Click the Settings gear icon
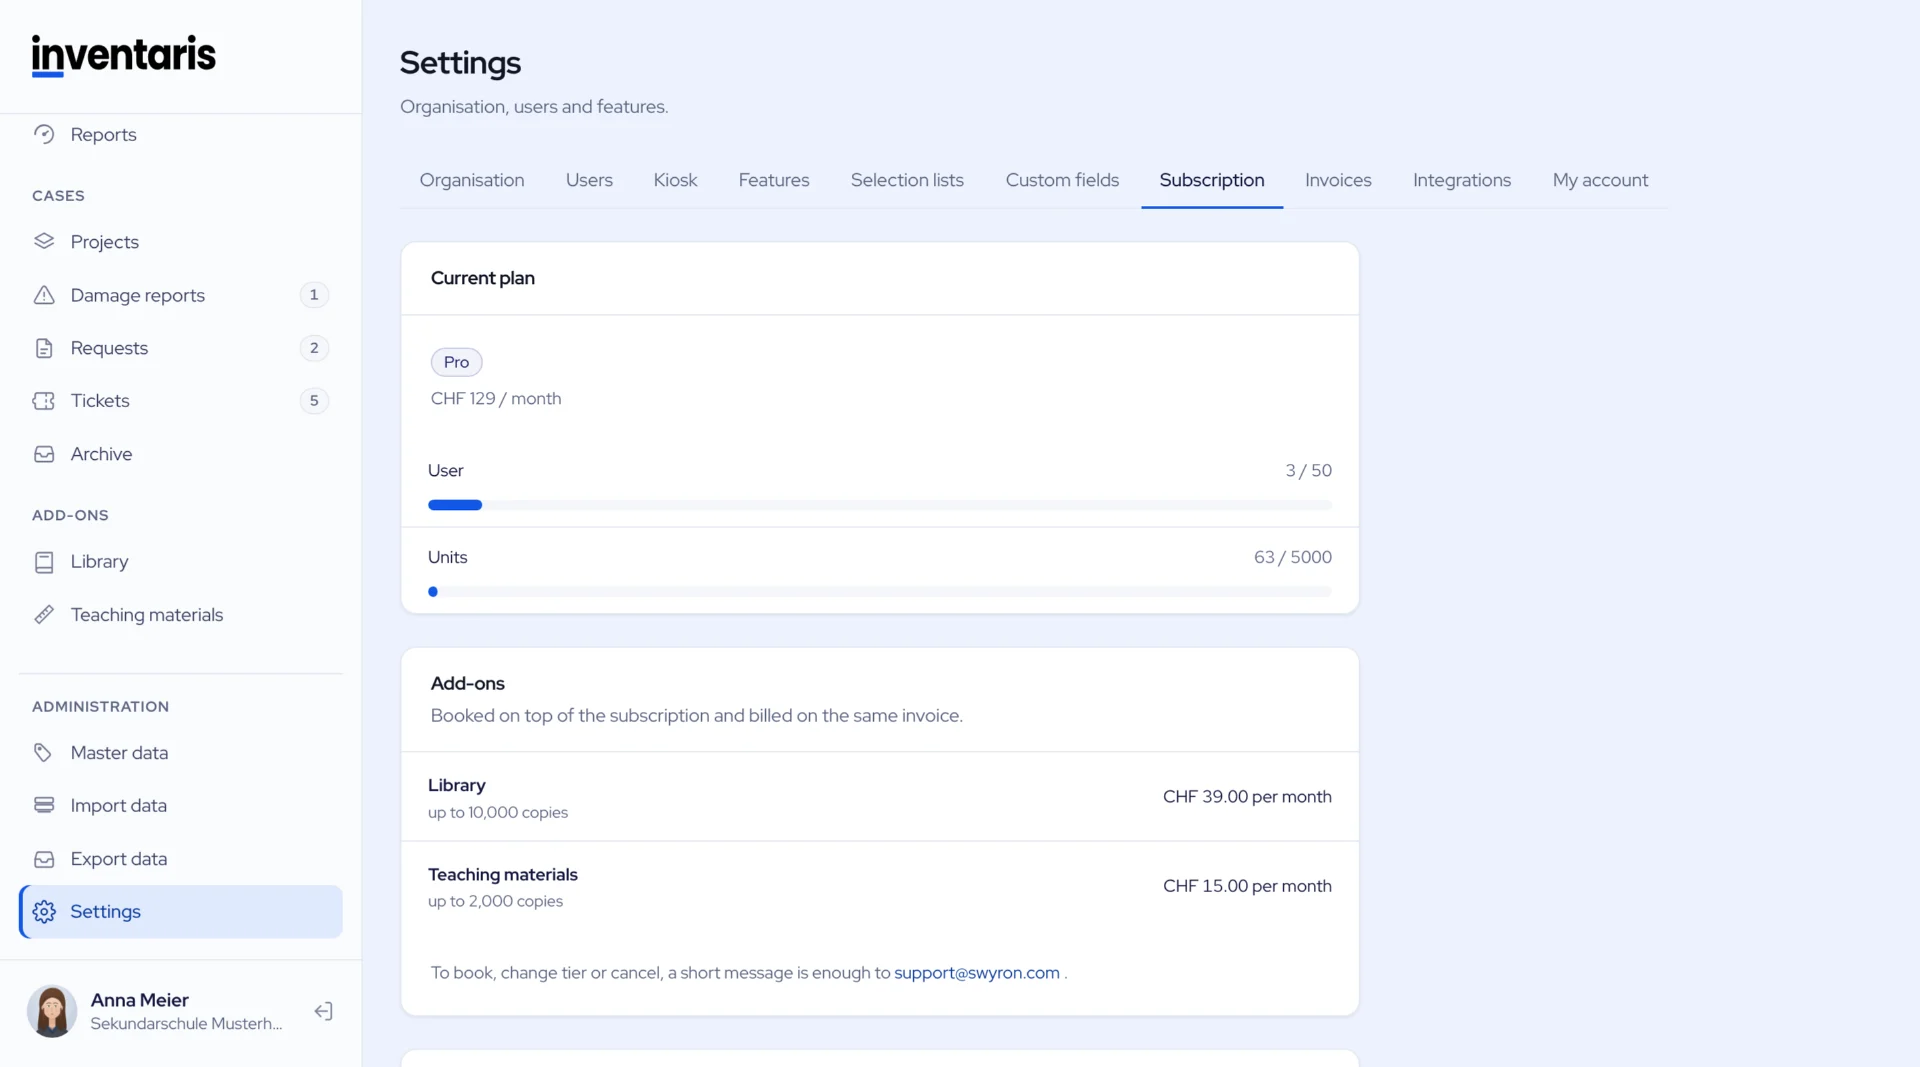The height and width of the screenshot is (1067, 1920). [44, 912]
